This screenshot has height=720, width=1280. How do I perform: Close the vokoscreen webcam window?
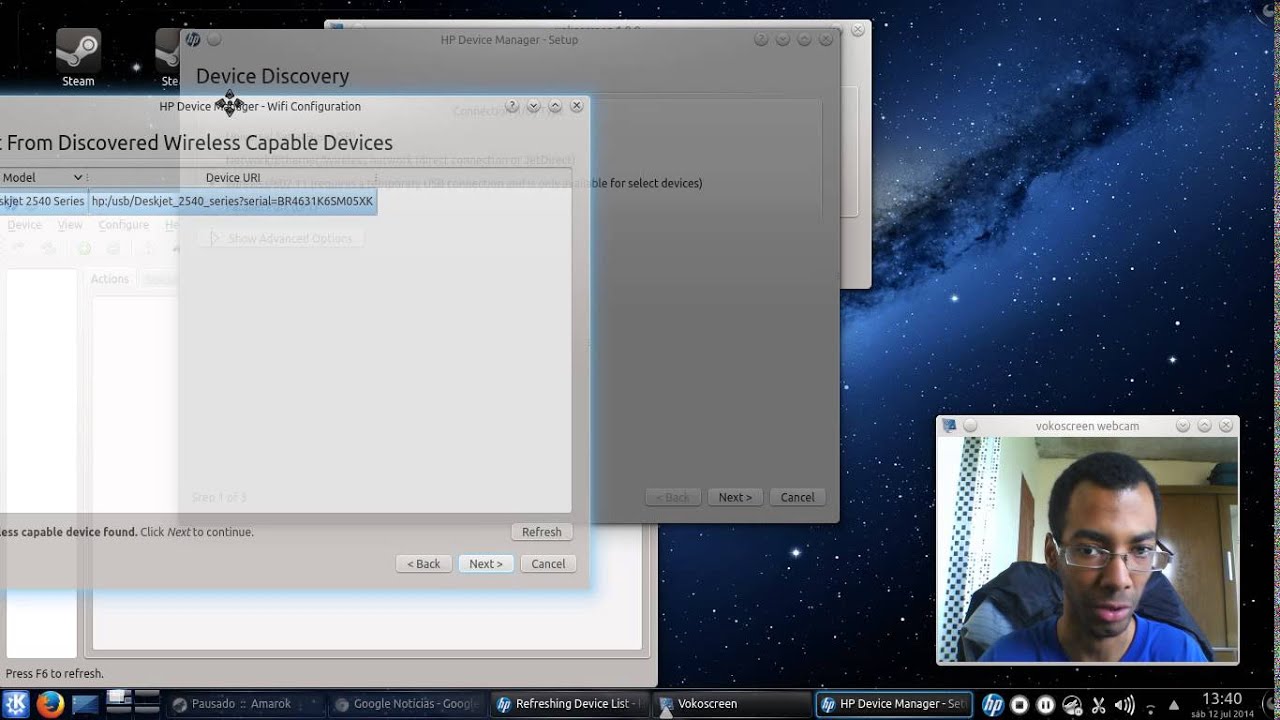tap(1226, 426)
